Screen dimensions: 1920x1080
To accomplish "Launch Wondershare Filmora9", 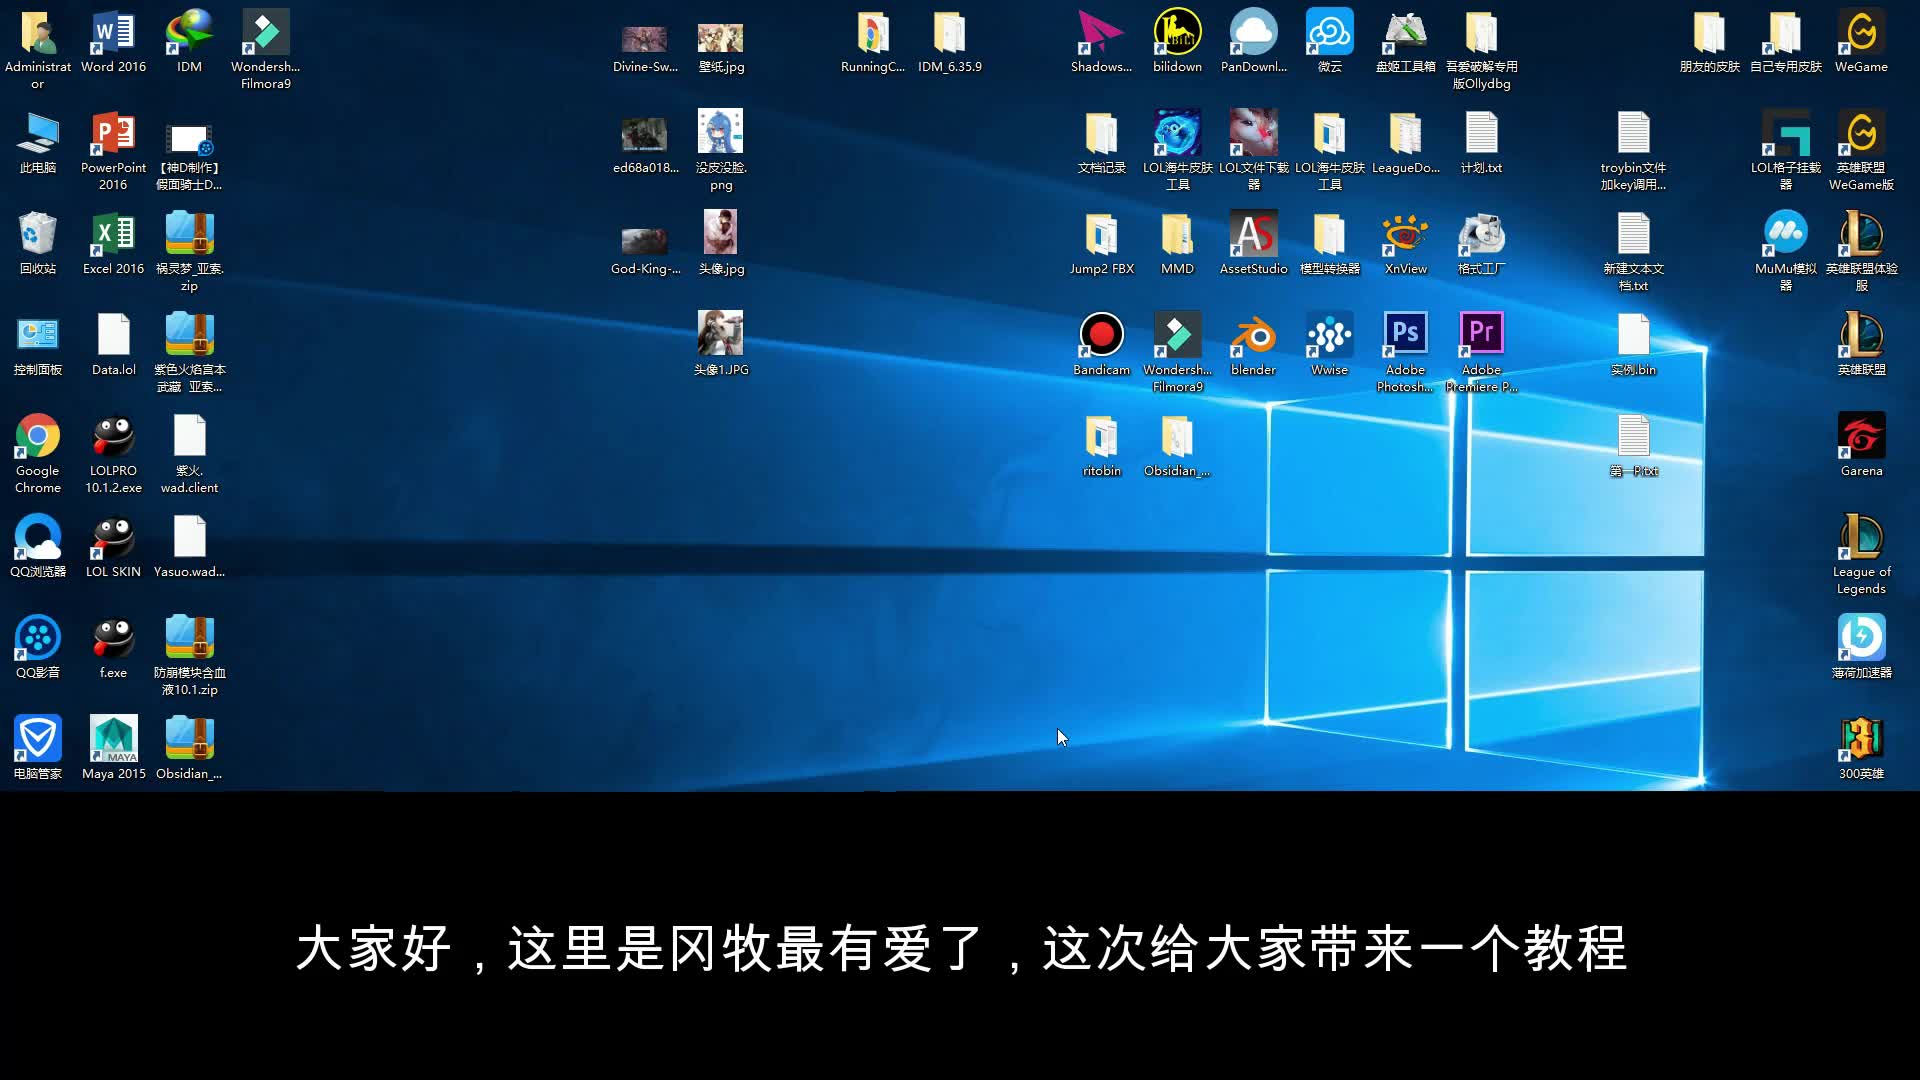I will 1177,335.
